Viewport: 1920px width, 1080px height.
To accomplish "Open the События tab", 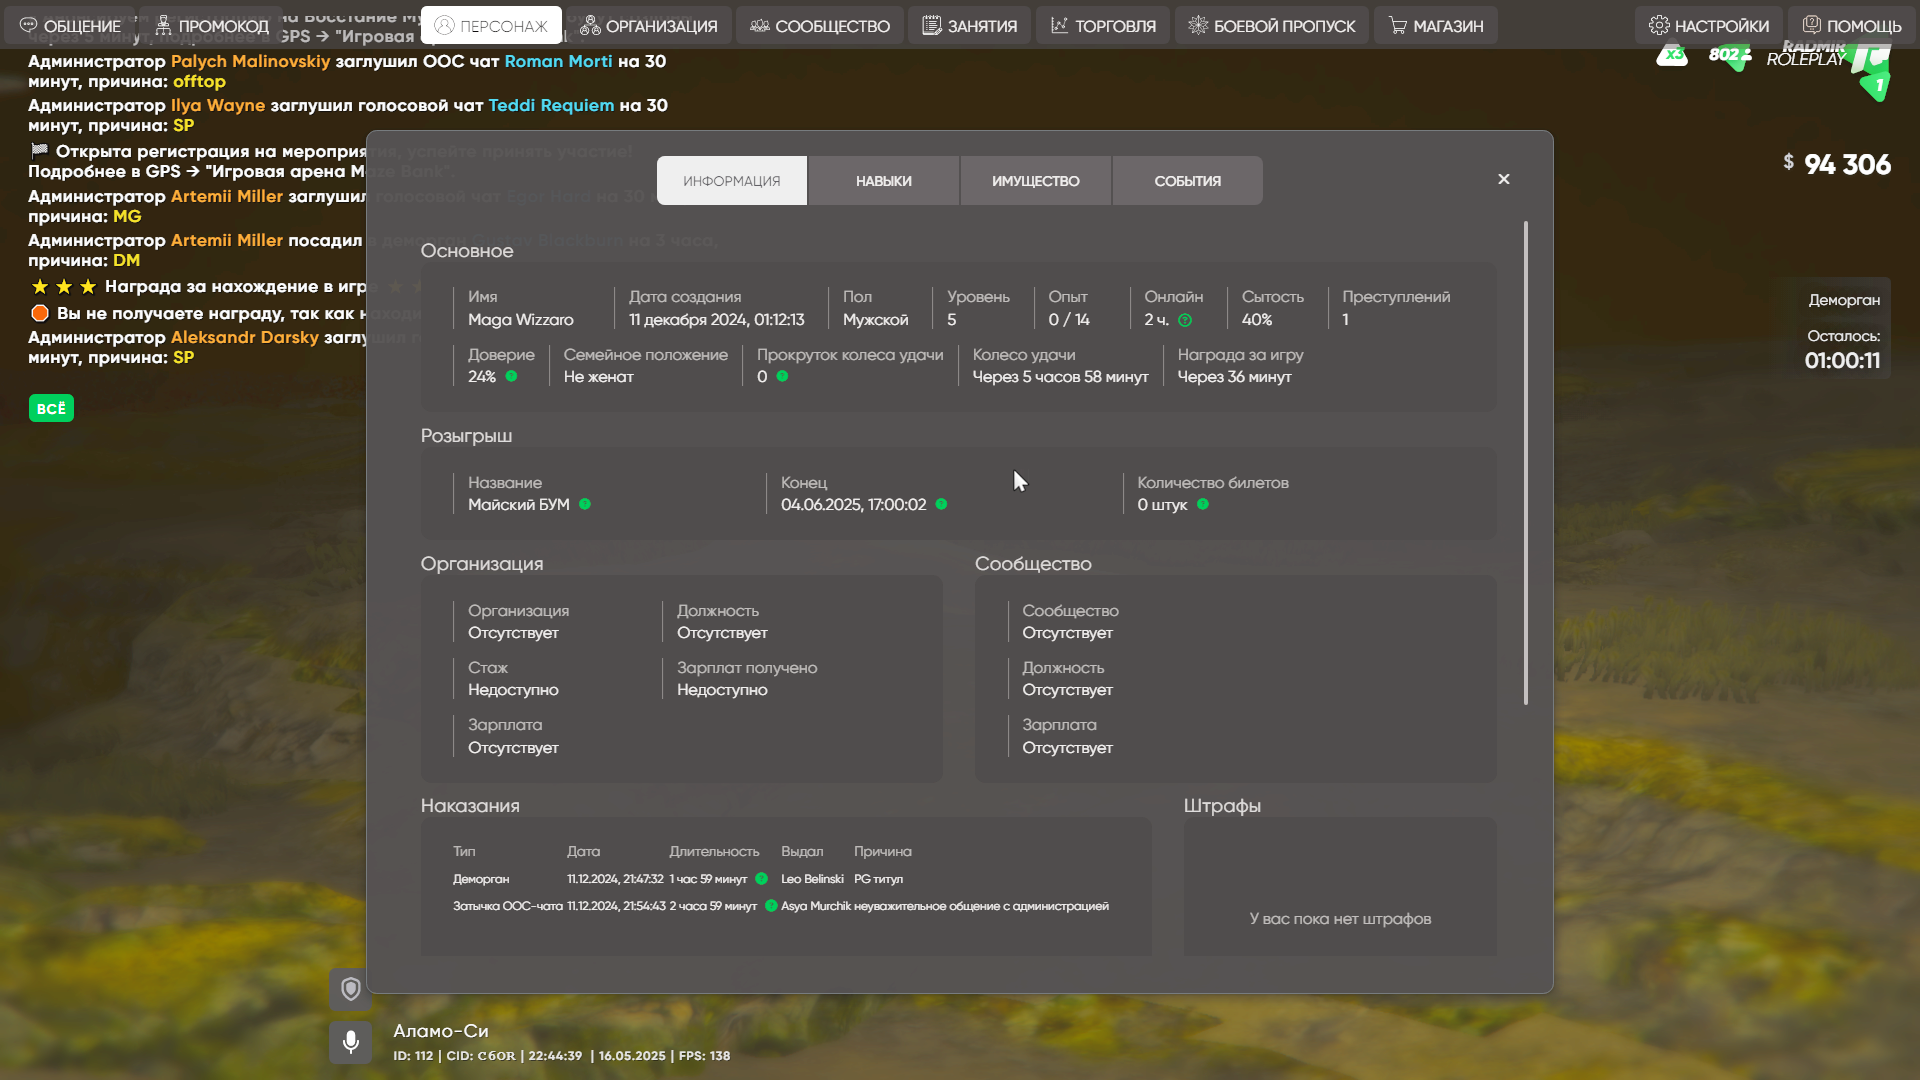I will (1187, 181).
